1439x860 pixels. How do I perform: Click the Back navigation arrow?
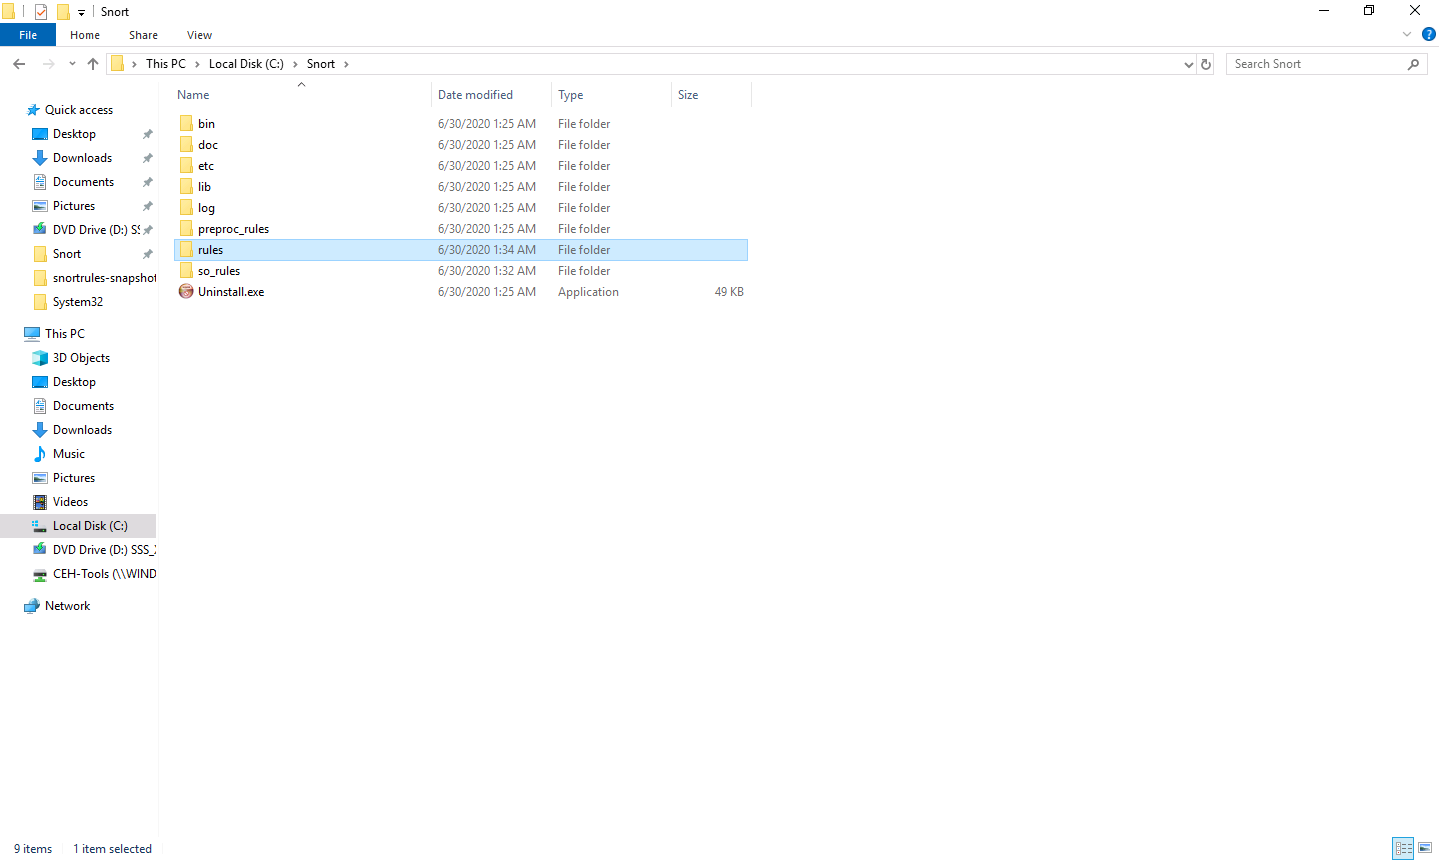[x=19, y=64]
